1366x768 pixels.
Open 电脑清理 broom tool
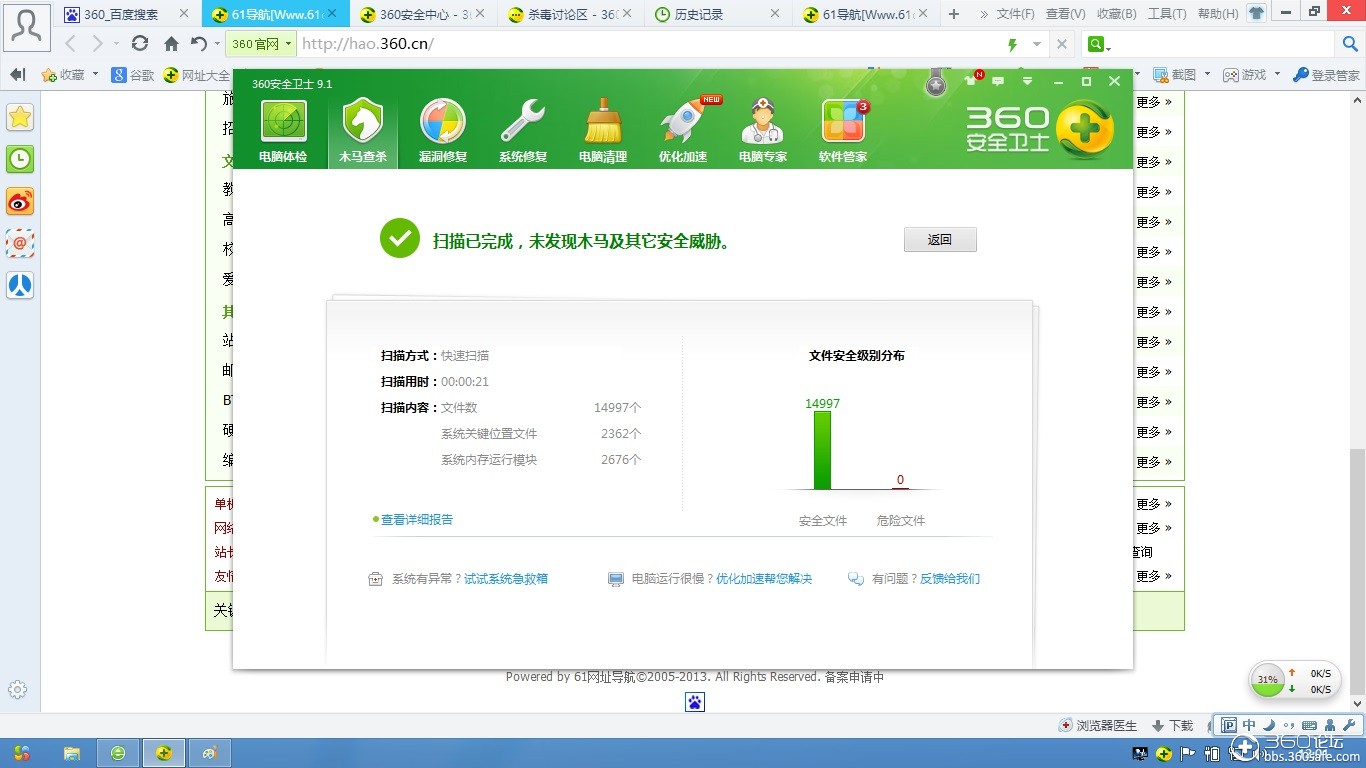(603, 132)
